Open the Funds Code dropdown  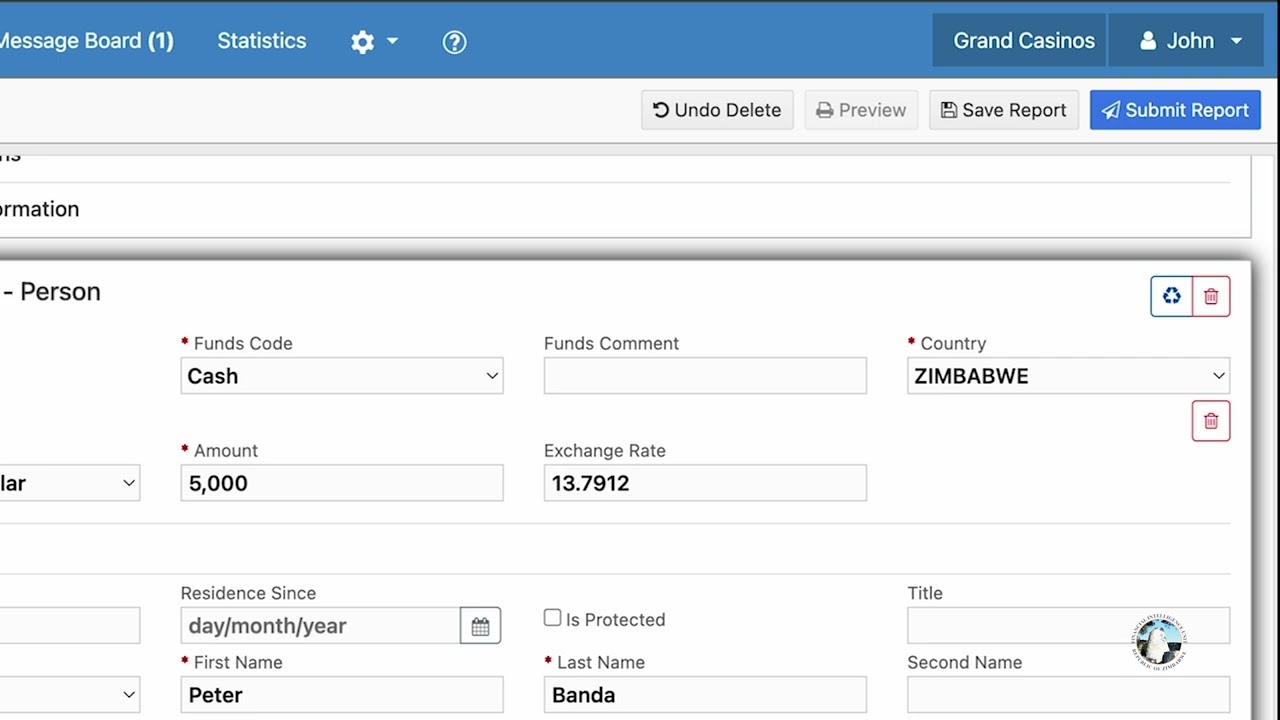tap(342, 376)
